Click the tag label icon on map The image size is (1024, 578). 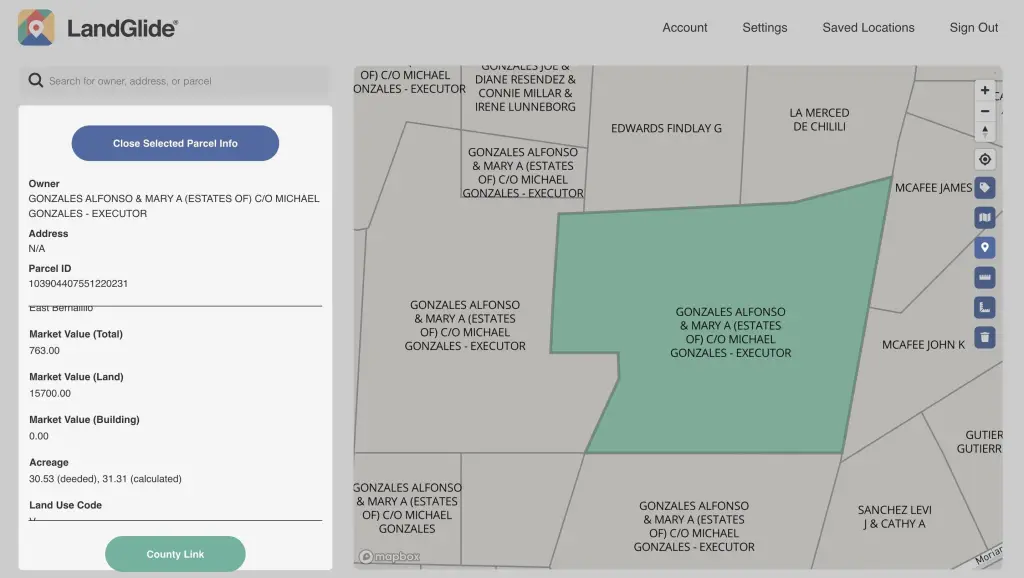(985, 188)
